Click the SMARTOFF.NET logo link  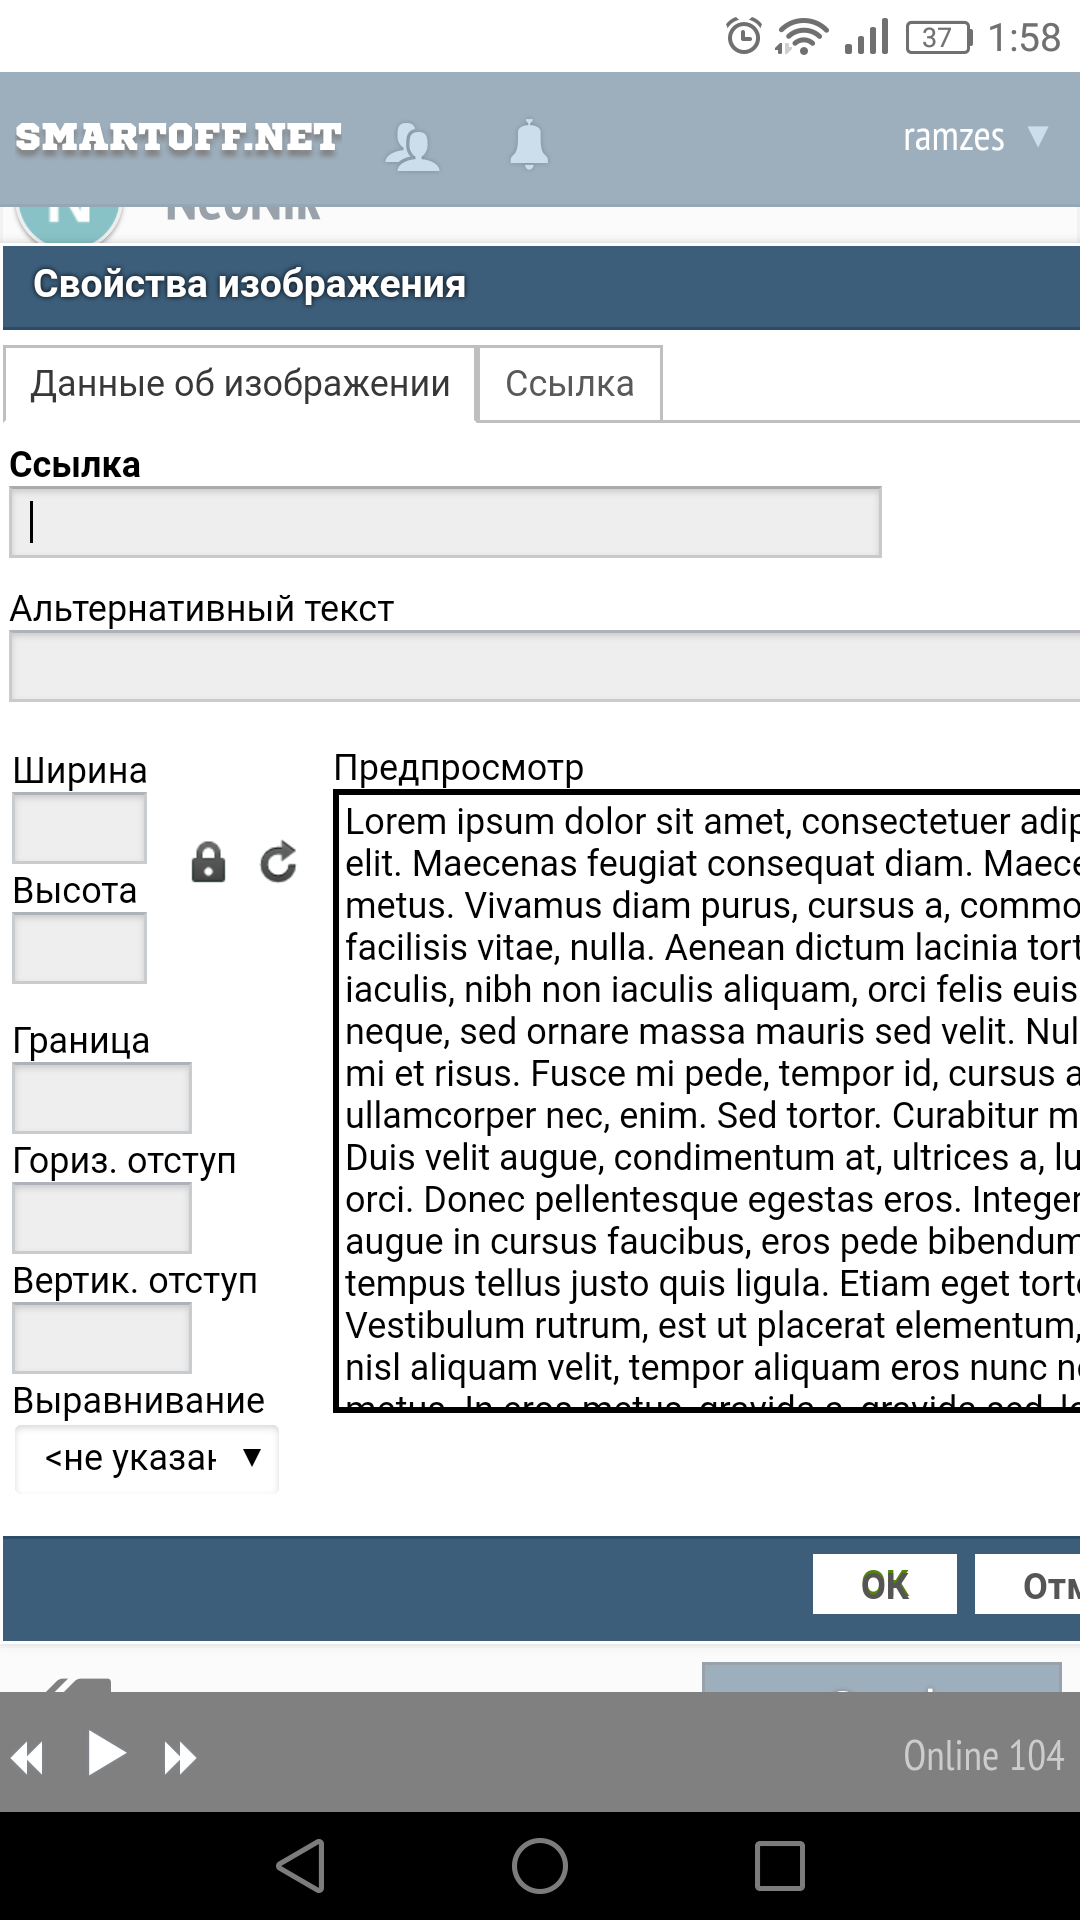click(178, 137)
